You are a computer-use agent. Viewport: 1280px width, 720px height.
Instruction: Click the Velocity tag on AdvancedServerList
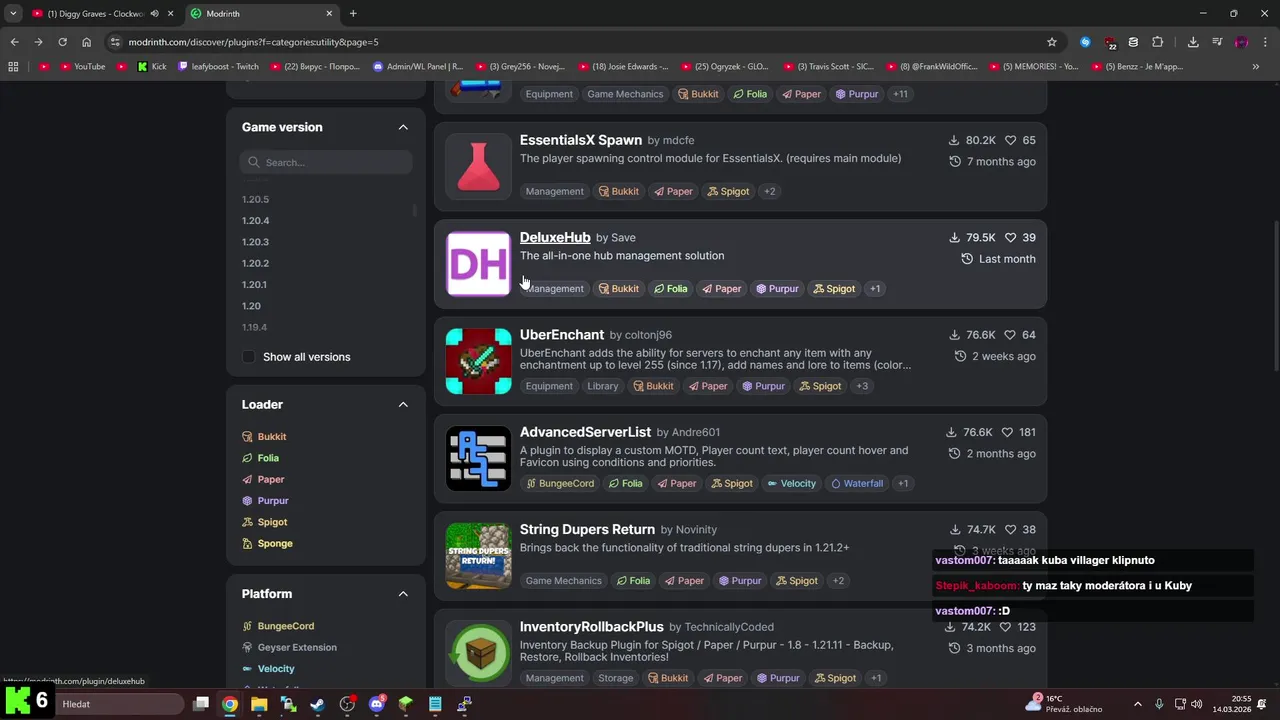pos(791,484)
